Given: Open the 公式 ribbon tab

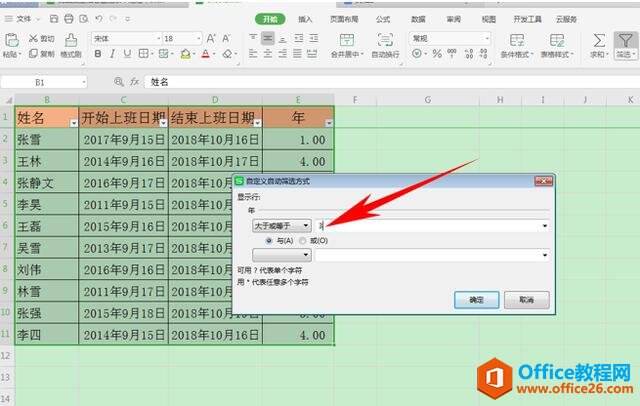Looking at the screenshot, I should pyautogui.click(x=383, y=19).
